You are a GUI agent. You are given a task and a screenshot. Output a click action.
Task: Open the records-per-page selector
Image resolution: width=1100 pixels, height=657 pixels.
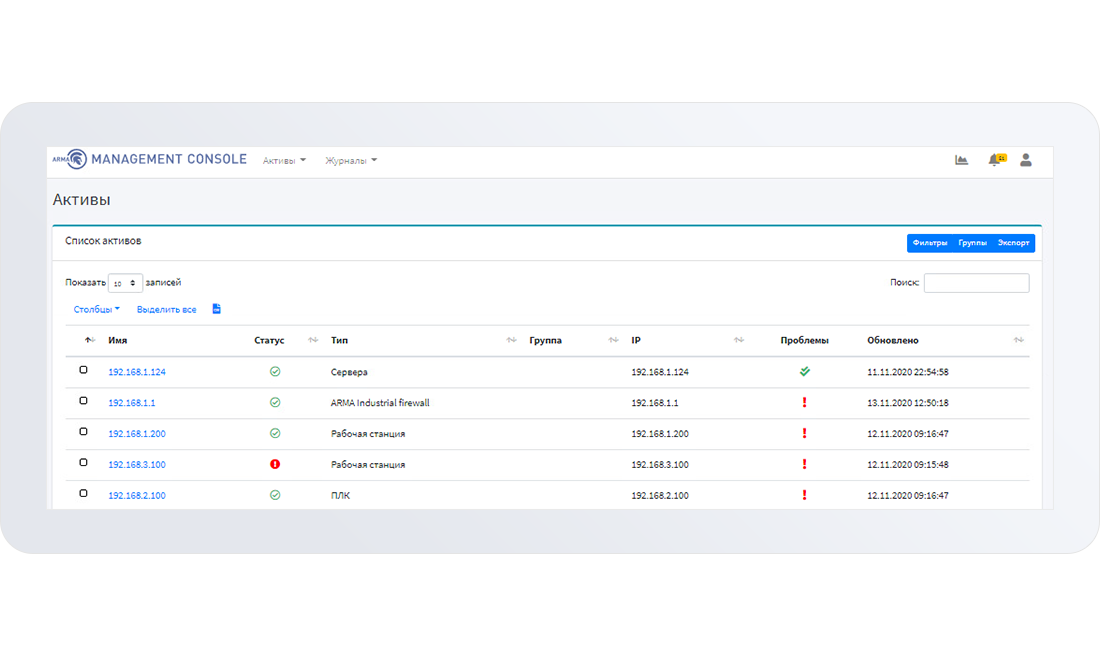click(x=125, y=284)
